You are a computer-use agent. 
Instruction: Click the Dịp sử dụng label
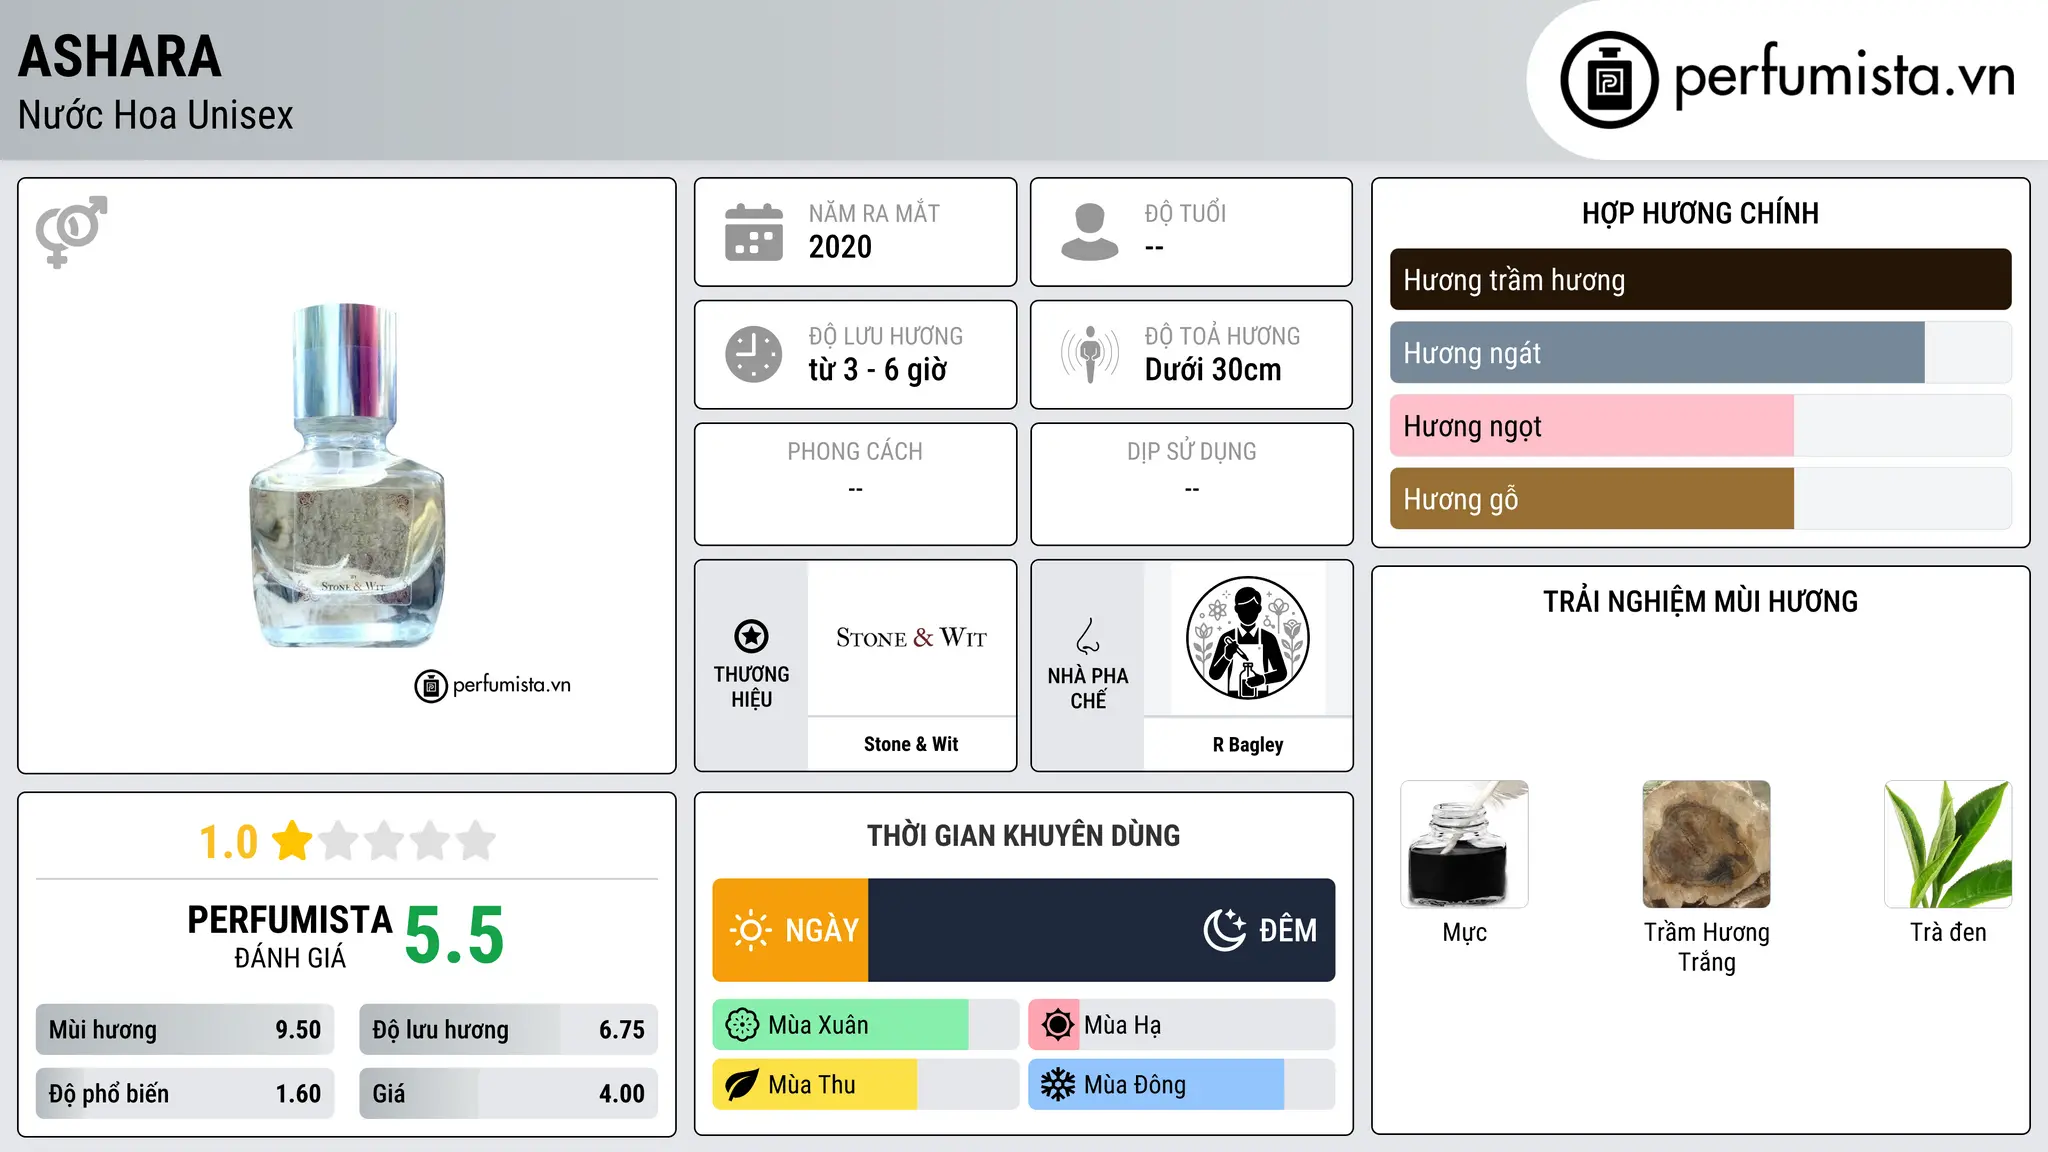[1192, 451]
